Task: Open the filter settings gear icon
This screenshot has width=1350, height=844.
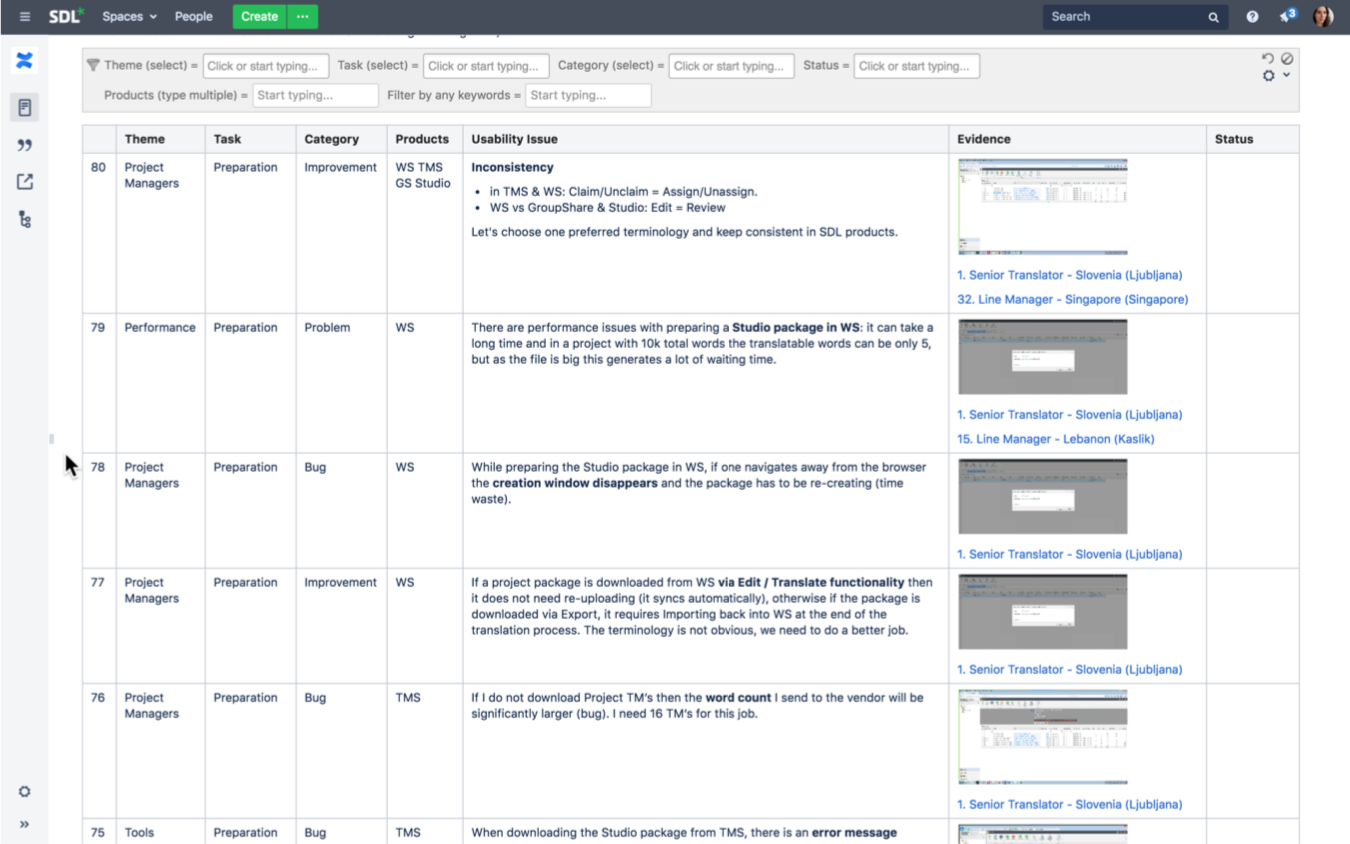Action: tap(1268, 76)
